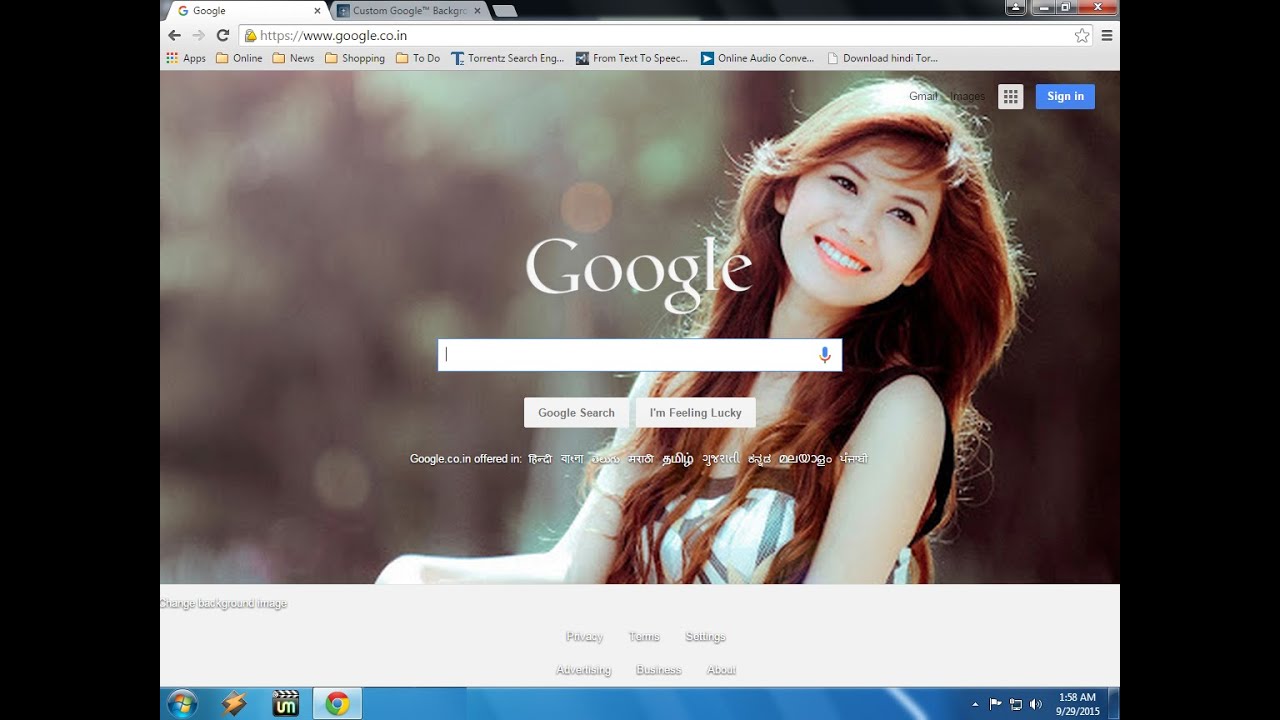Open Torrentz Search Engine bookmark

[508, 58]
